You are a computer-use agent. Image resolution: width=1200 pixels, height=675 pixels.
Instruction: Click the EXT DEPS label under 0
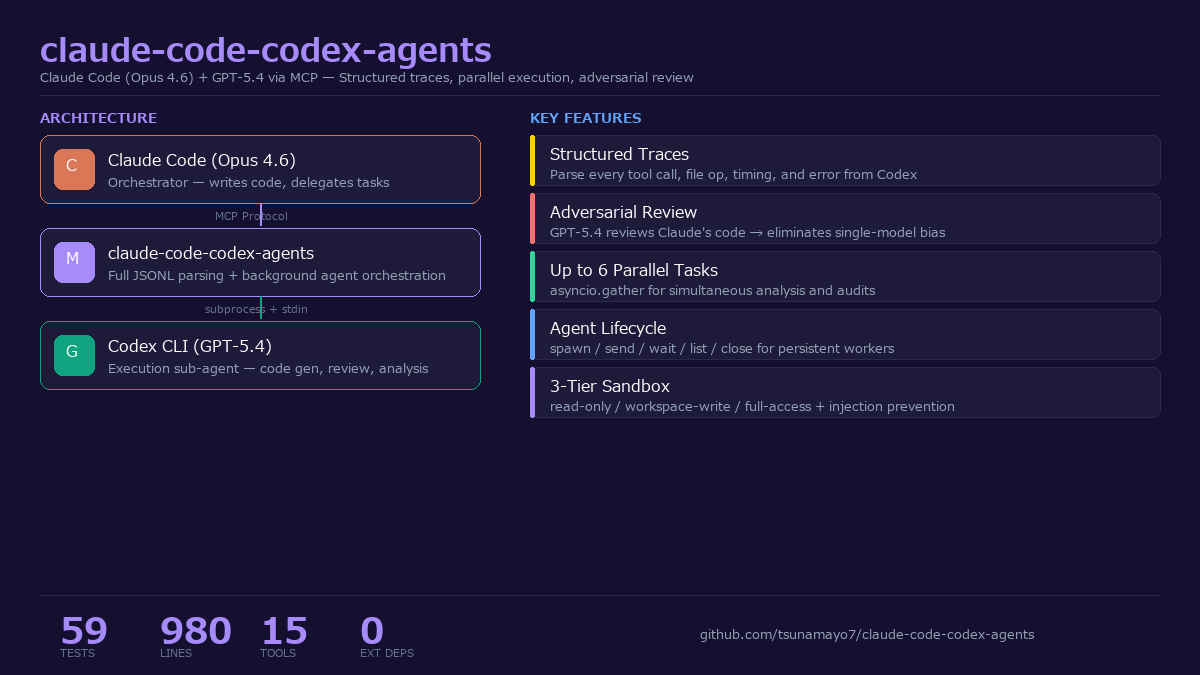click(x=387, y=653)
